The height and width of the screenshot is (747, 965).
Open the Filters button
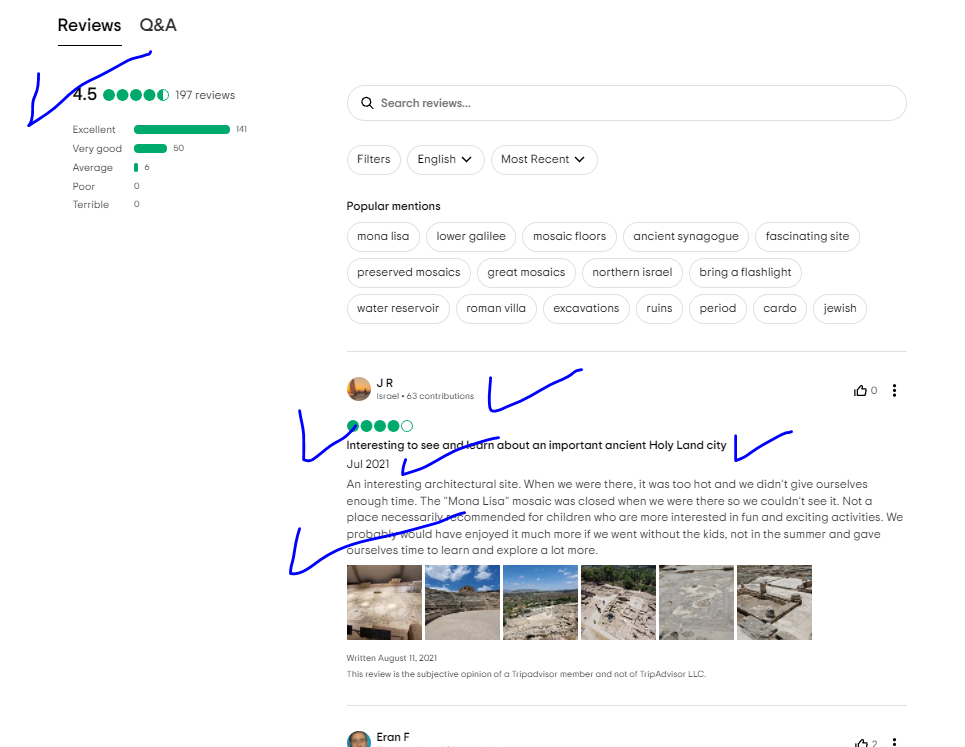(x=374, y=159)
